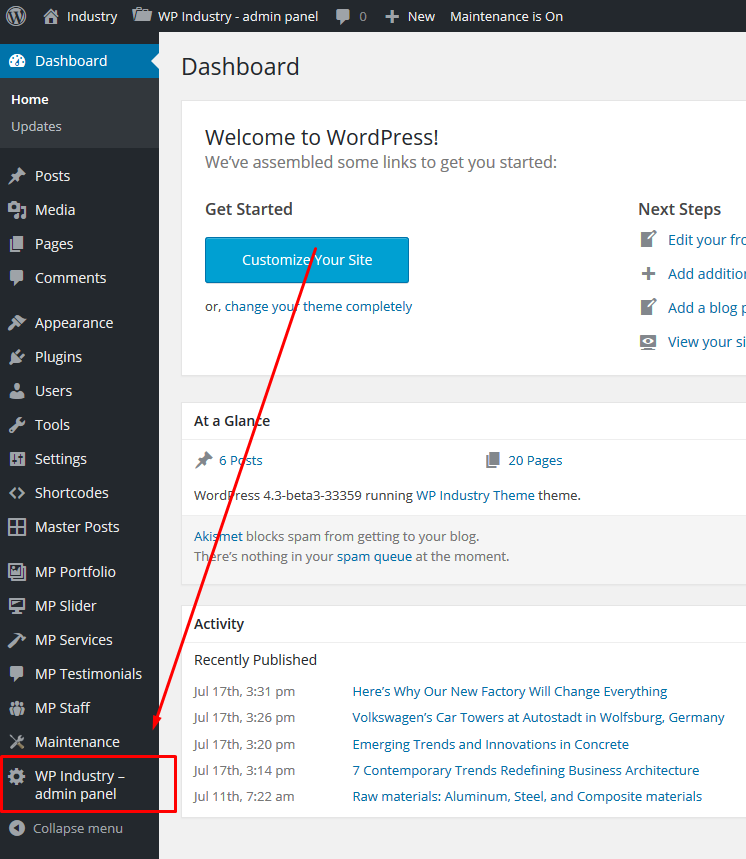The height and width of the screenshot is (859, 746).
Task: Click the Media icon in sidebar
Action: tap(17, 210)
